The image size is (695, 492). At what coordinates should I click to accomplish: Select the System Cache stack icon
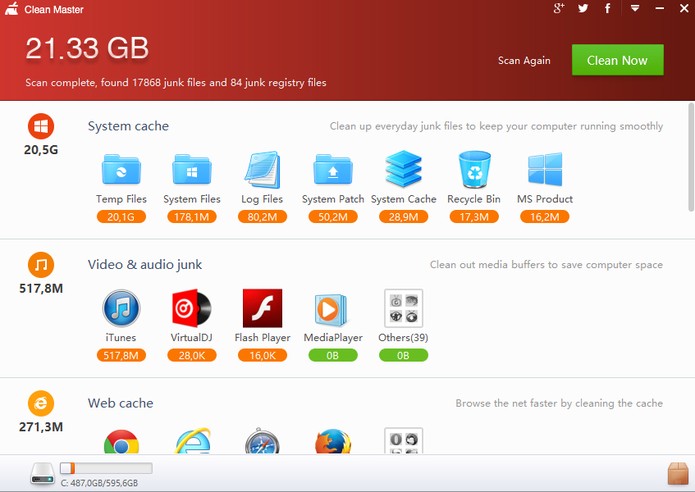403,168
